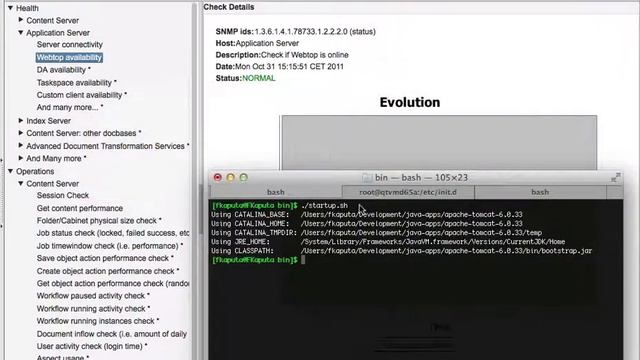
Task: Select Save object action performance check
Action: coord(105,258)
